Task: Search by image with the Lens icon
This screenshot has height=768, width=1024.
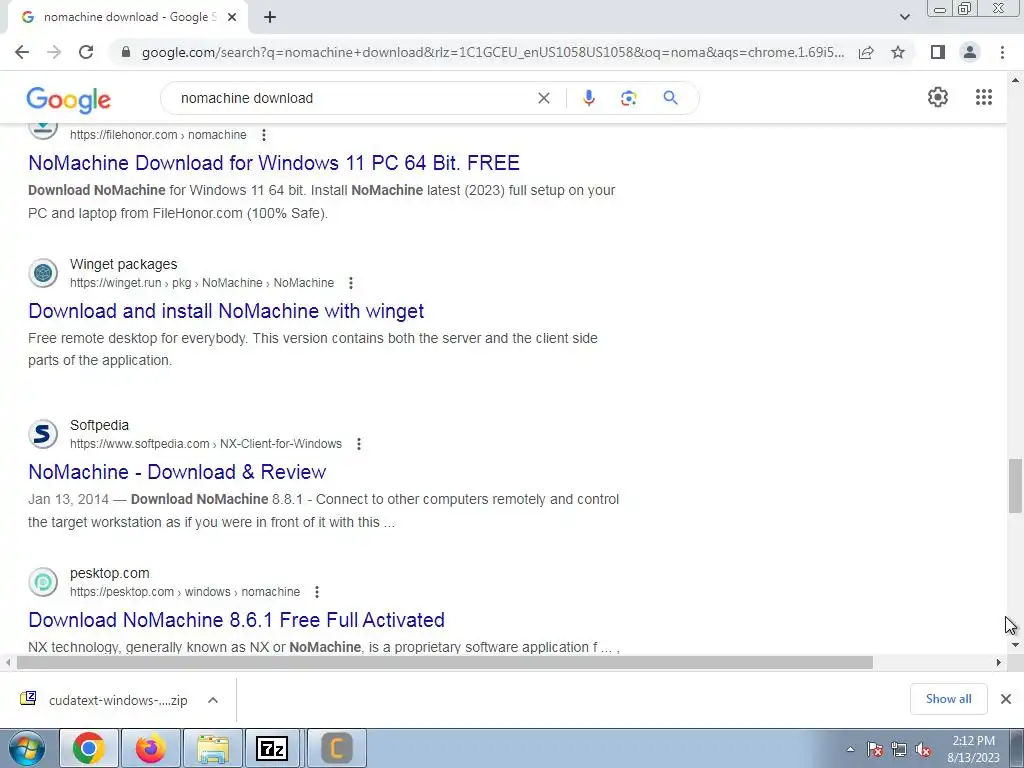Action: pos(628,98)
